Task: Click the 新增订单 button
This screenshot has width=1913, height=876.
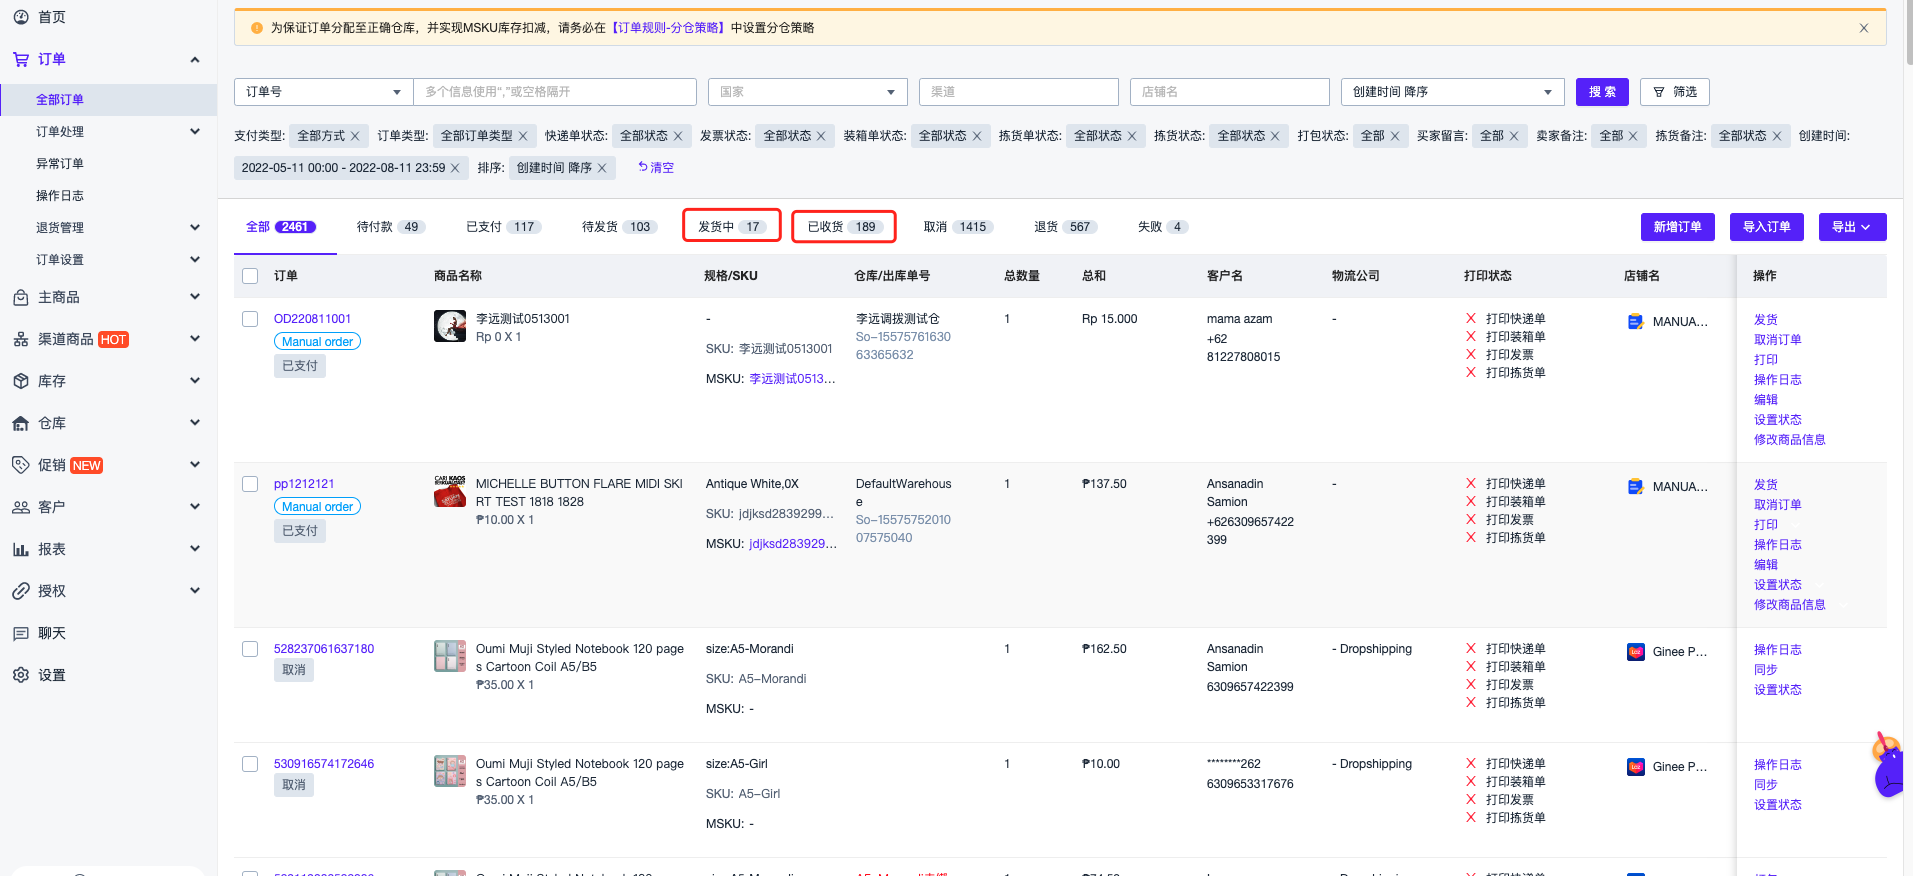Action: click(x=1678, y=227)
